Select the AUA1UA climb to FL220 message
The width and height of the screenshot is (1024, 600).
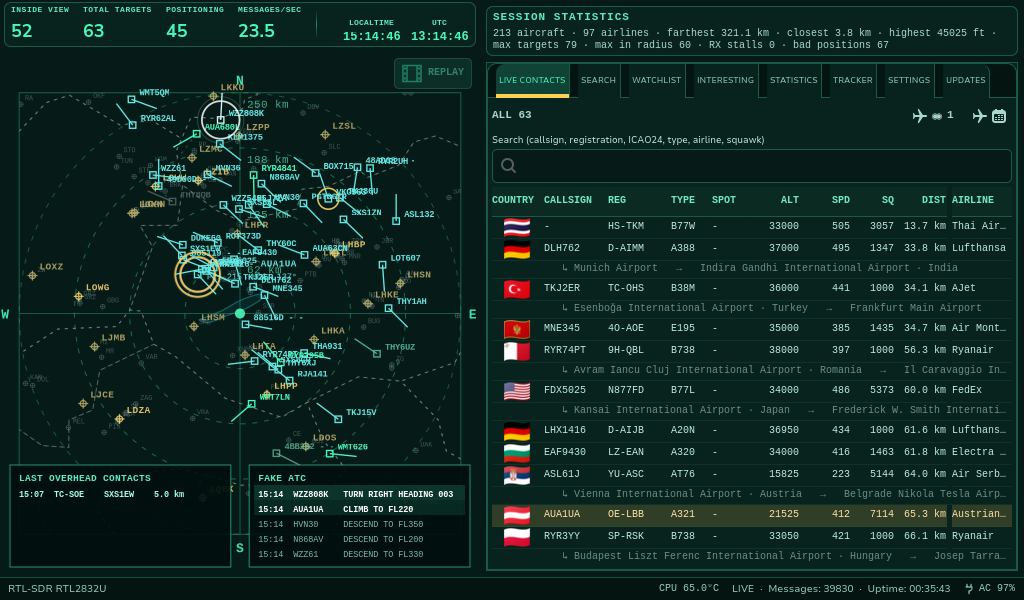click(x=359, y=509)
